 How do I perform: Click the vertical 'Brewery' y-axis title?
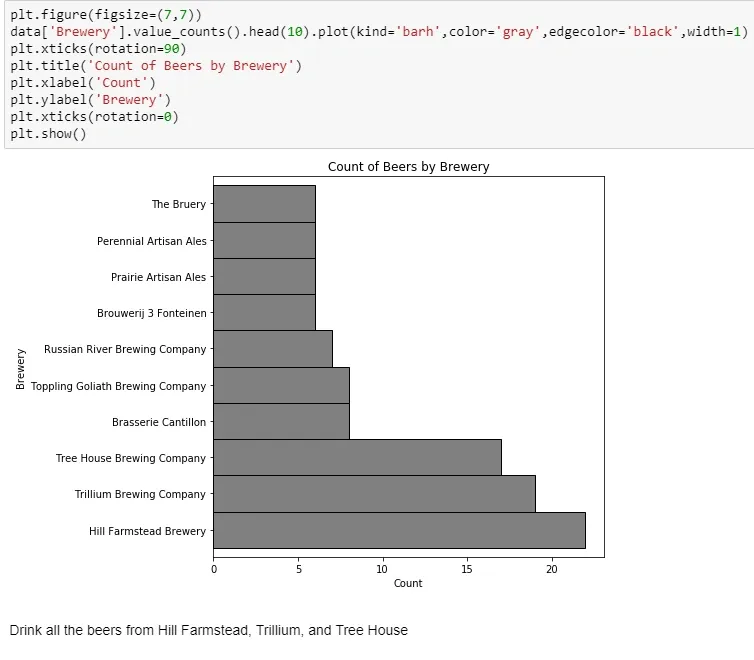[20, 369]
